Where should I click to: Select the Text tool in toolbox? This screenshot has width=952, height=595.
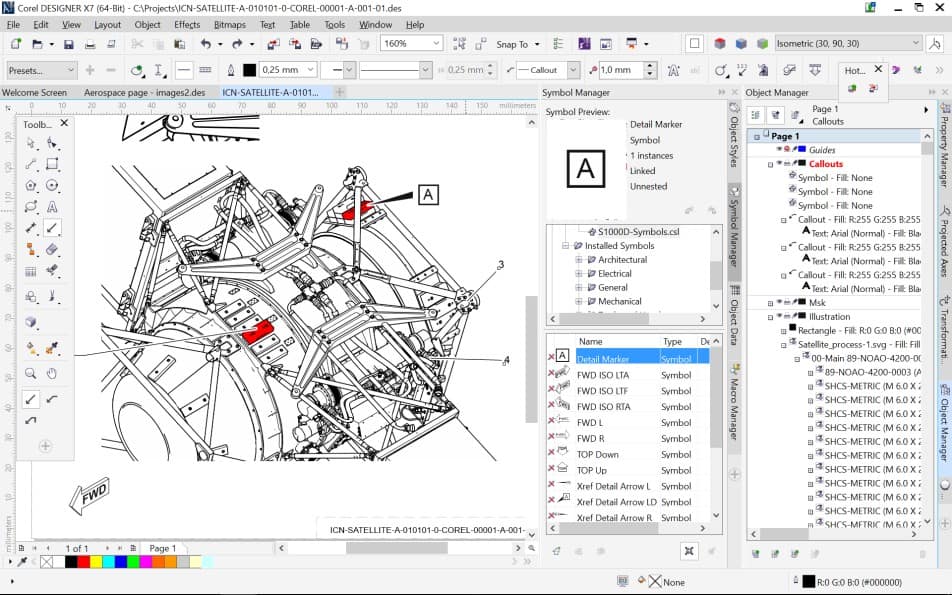click(x=52, y=207)
